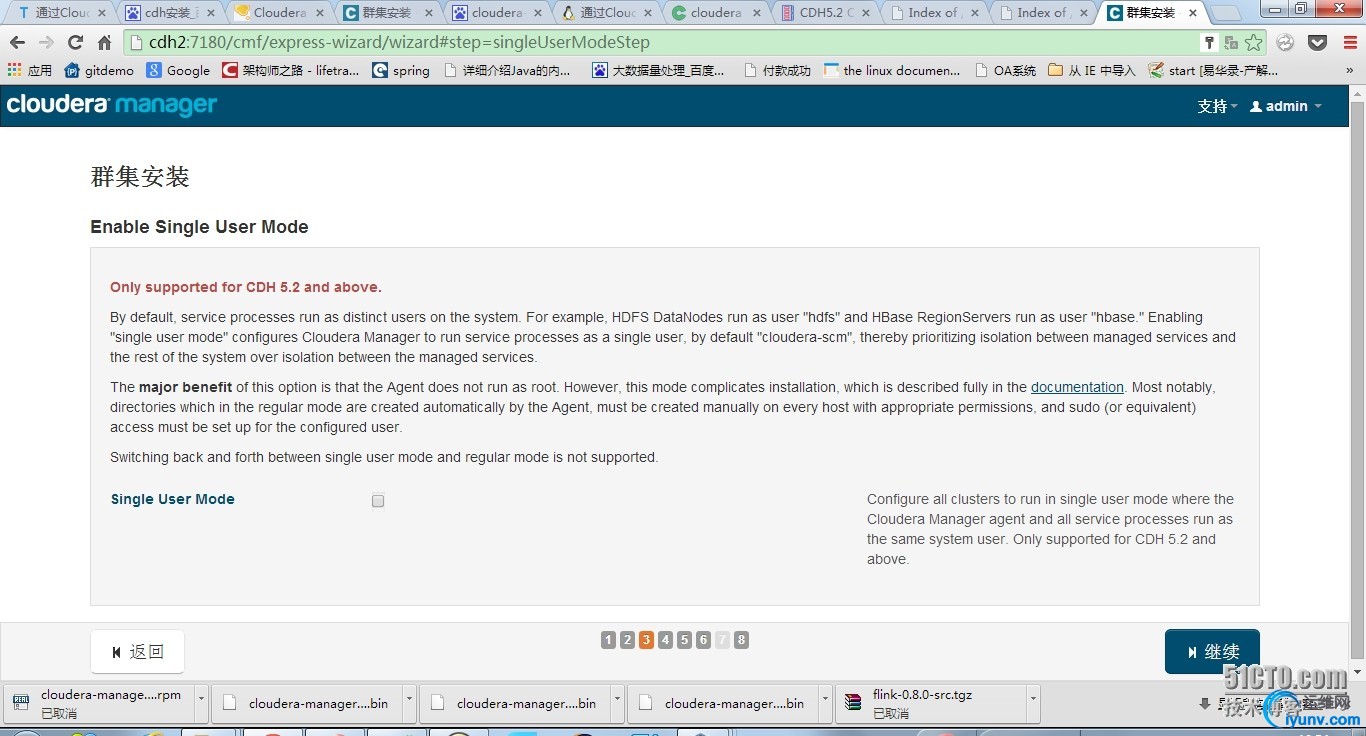This screenshot has height=736, width=1366.
Task: Open the browser home page icon
Action: click(104, 43)
